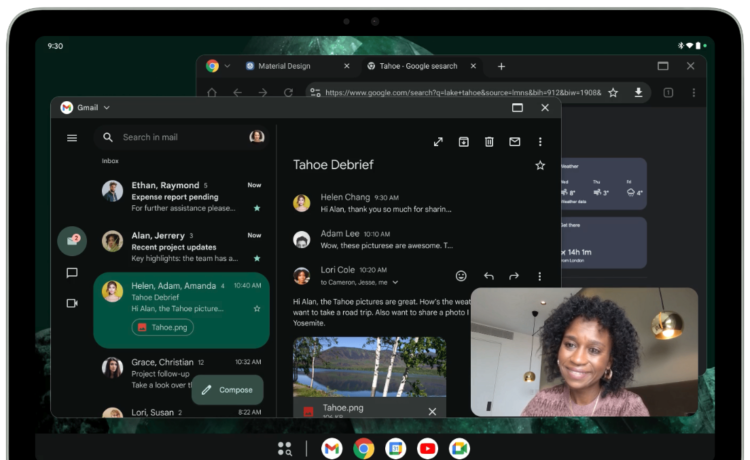
Task: Launch Google Meet from the taskbar
Action: click(x=459, y=449)
